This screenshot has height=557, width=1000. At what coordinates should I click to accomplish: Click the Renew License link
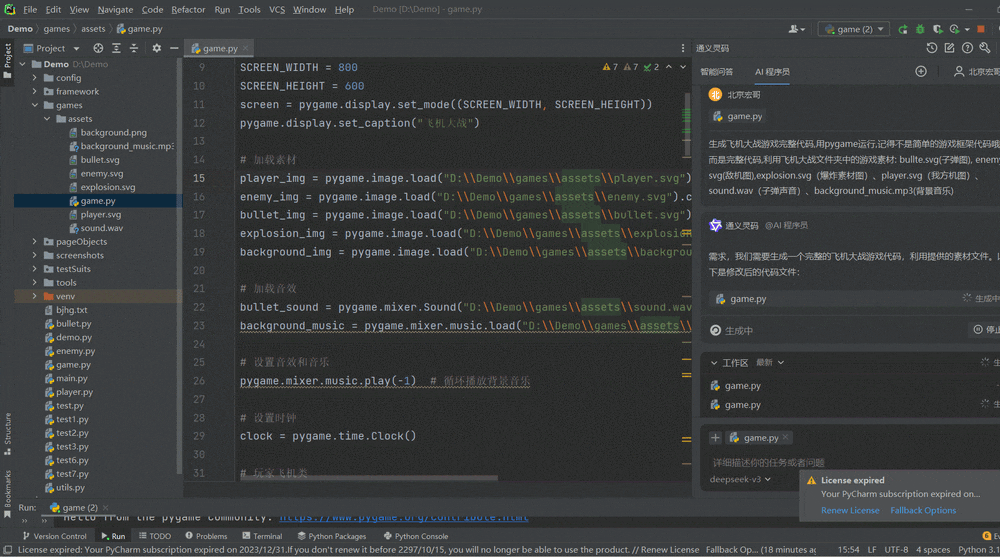[x=850, y=510]
